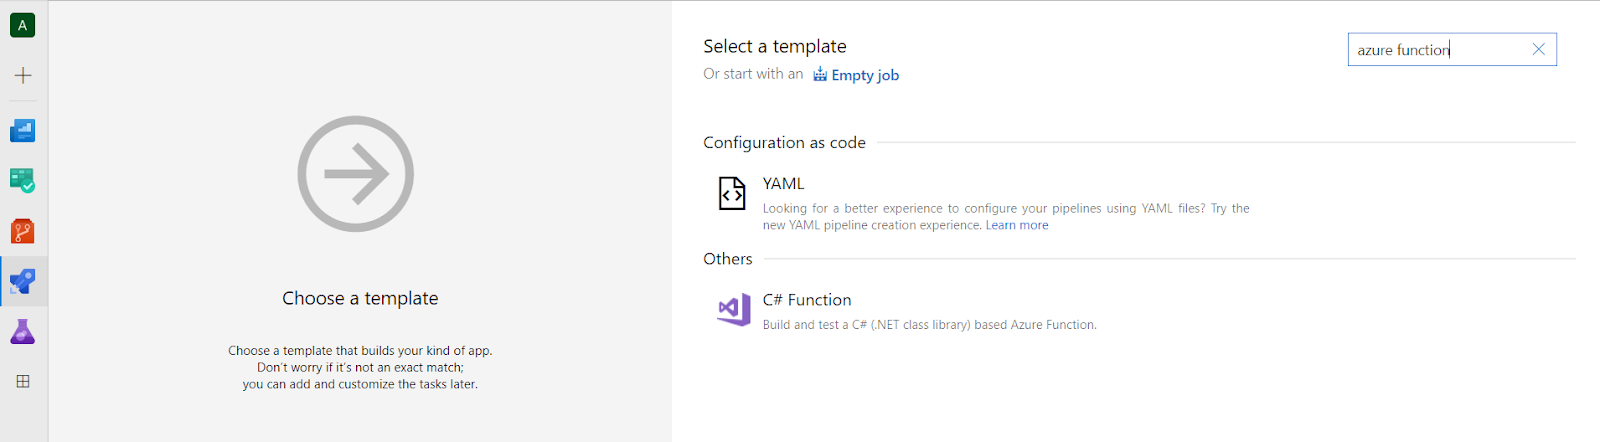Screen dimensions: 1600x442
Task: Go to Boards in the sidebar
Action: (22, 180)
